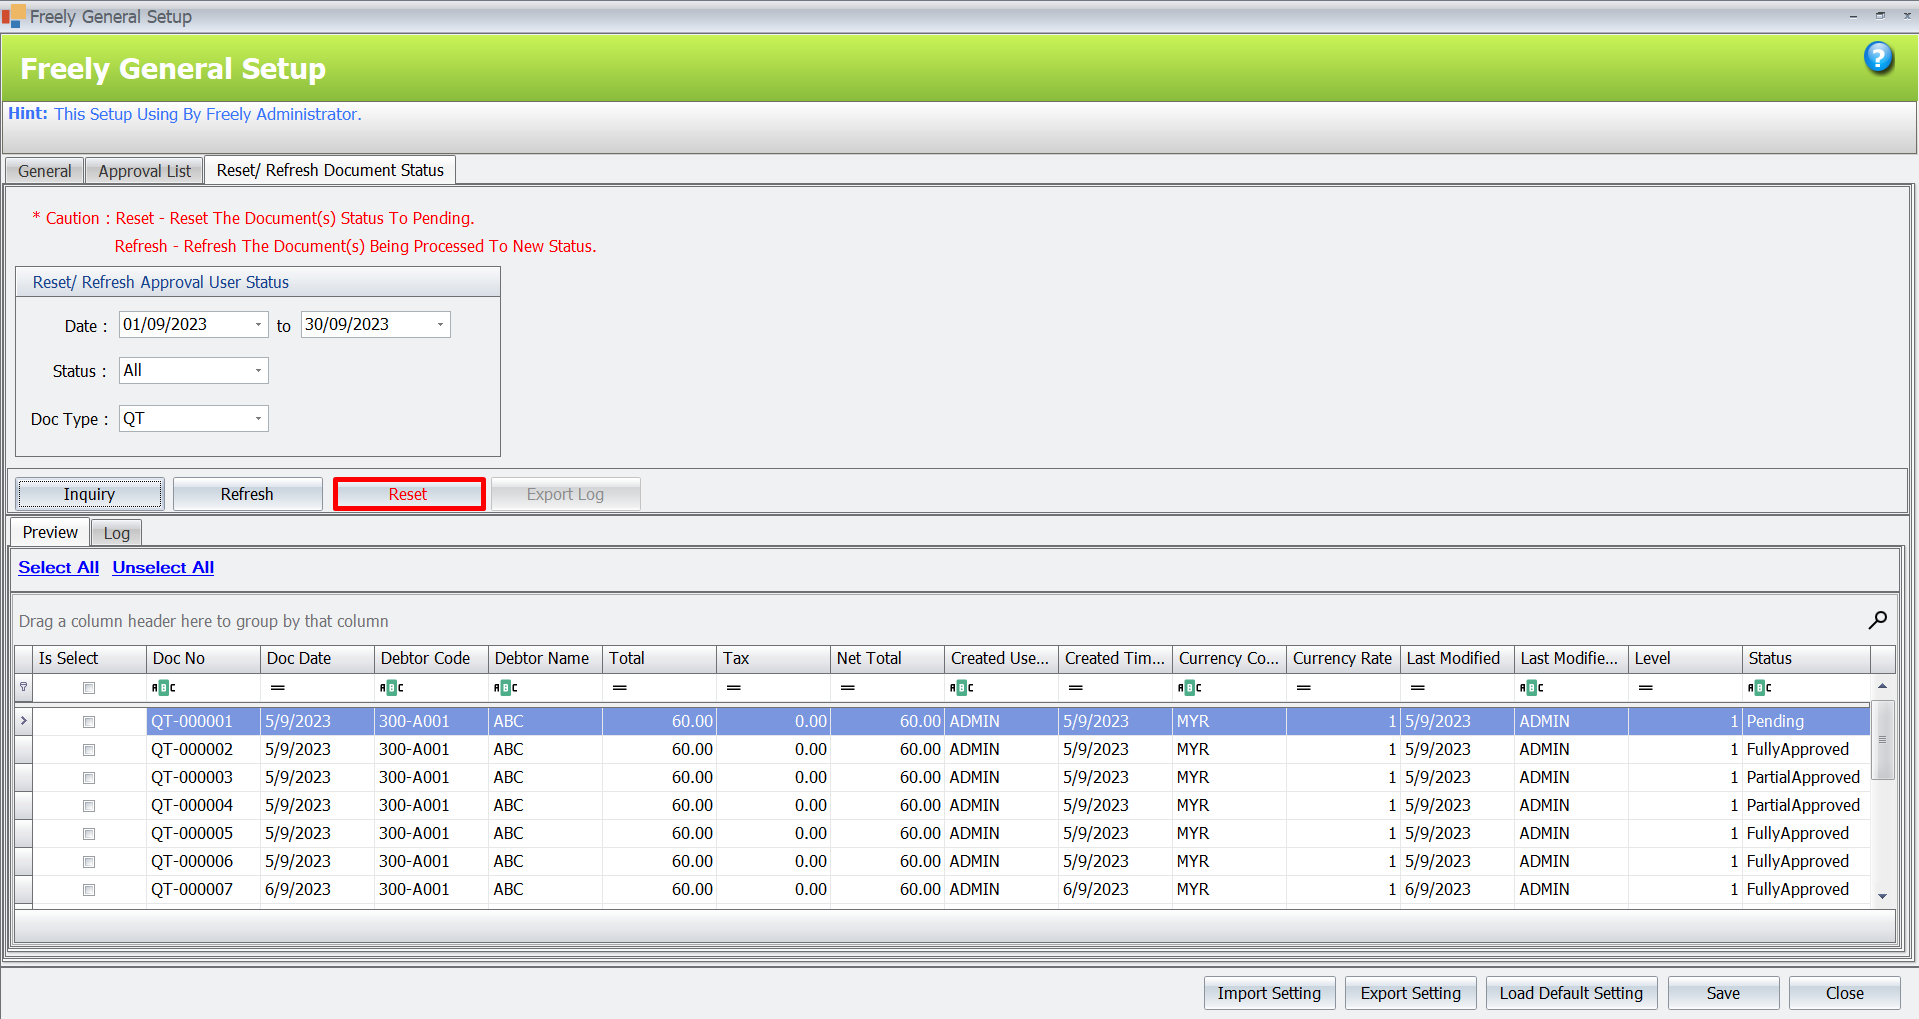Tick the checkbox for QT-000002
This screenshot has height=1019, width=1919.
click(89, 750)
